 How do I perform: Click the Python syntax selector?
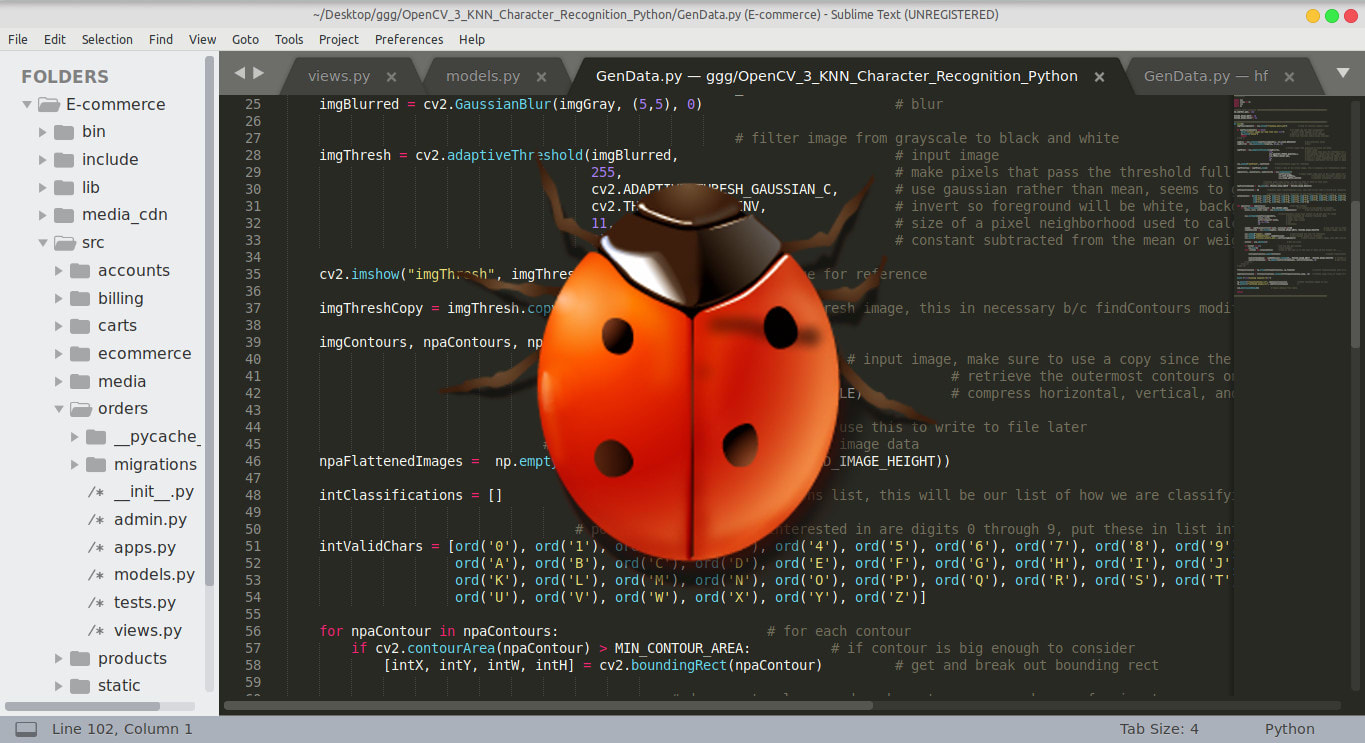[x=1289, y=729]
